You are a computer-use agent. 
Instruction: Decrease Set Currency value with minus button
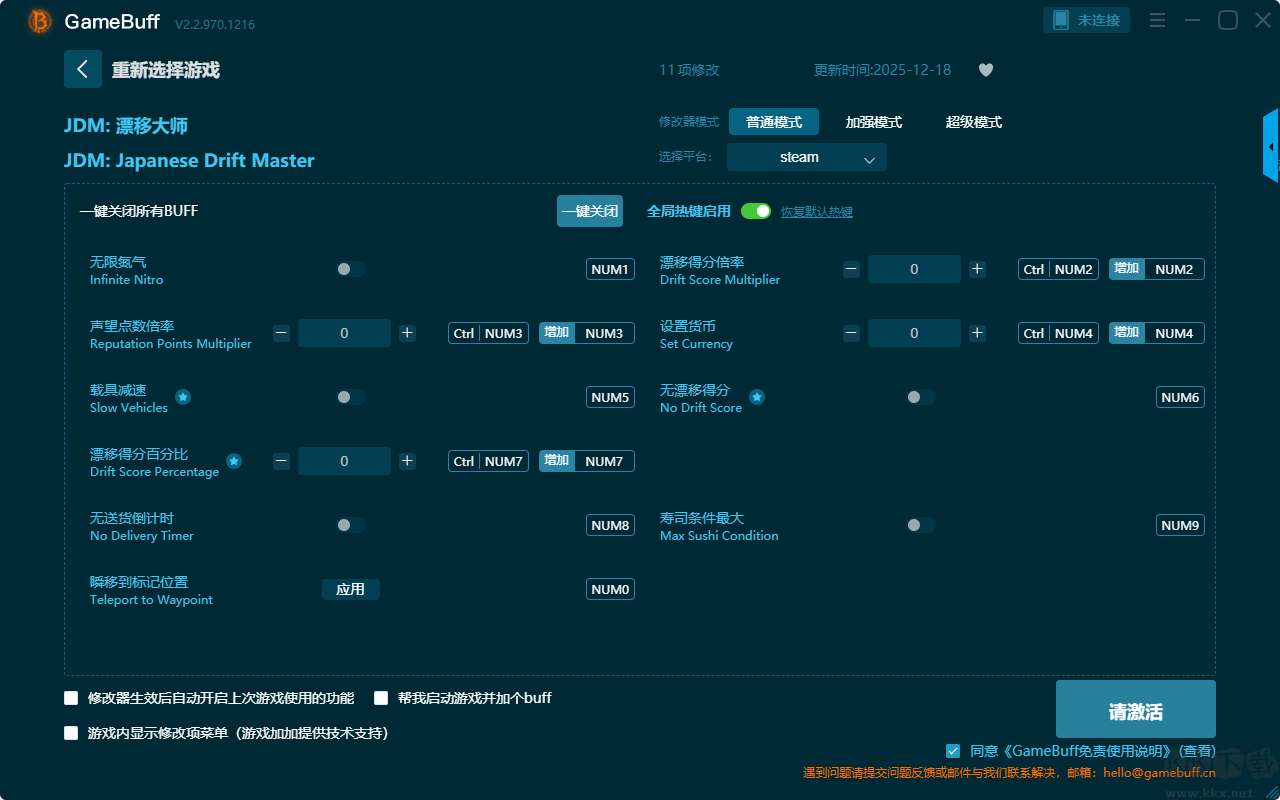851,333
